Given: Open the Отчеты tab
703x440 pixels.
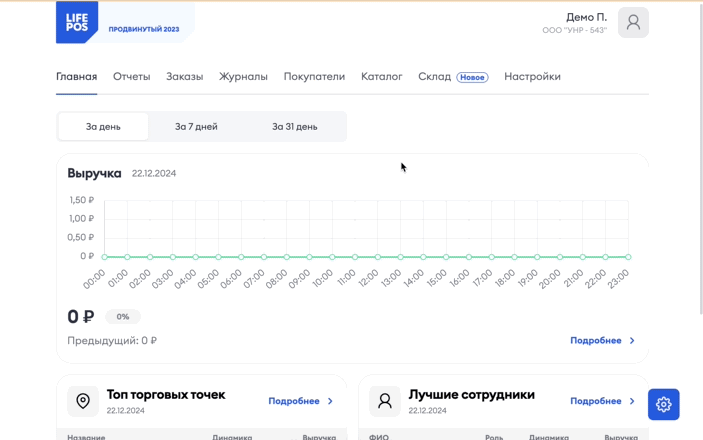Looking at the screenshot, I should [131, 77].
